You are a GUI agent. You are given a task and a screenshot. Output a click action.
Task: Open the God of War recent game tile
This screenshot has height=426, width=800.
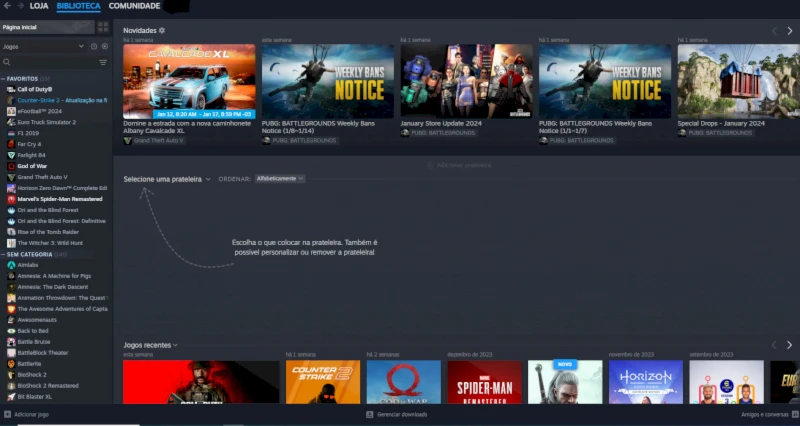404,382
